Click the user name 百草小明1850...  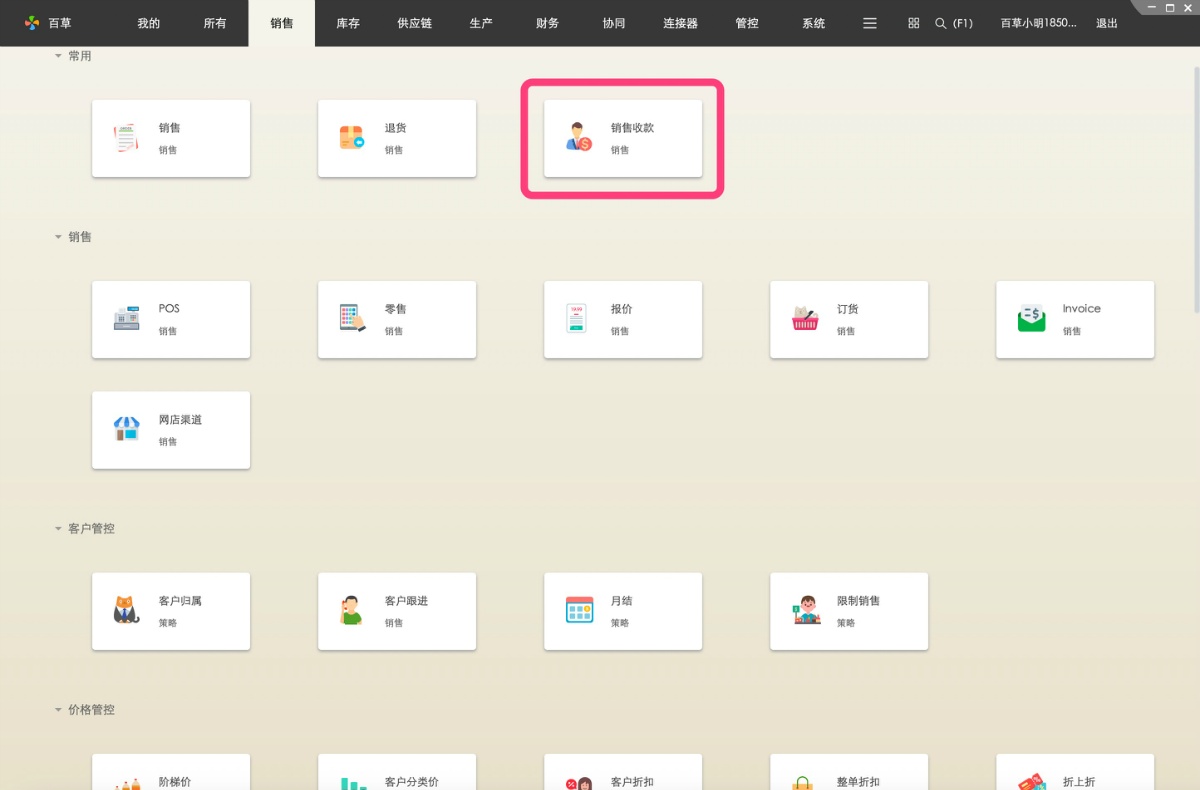tap(1039, 23)
